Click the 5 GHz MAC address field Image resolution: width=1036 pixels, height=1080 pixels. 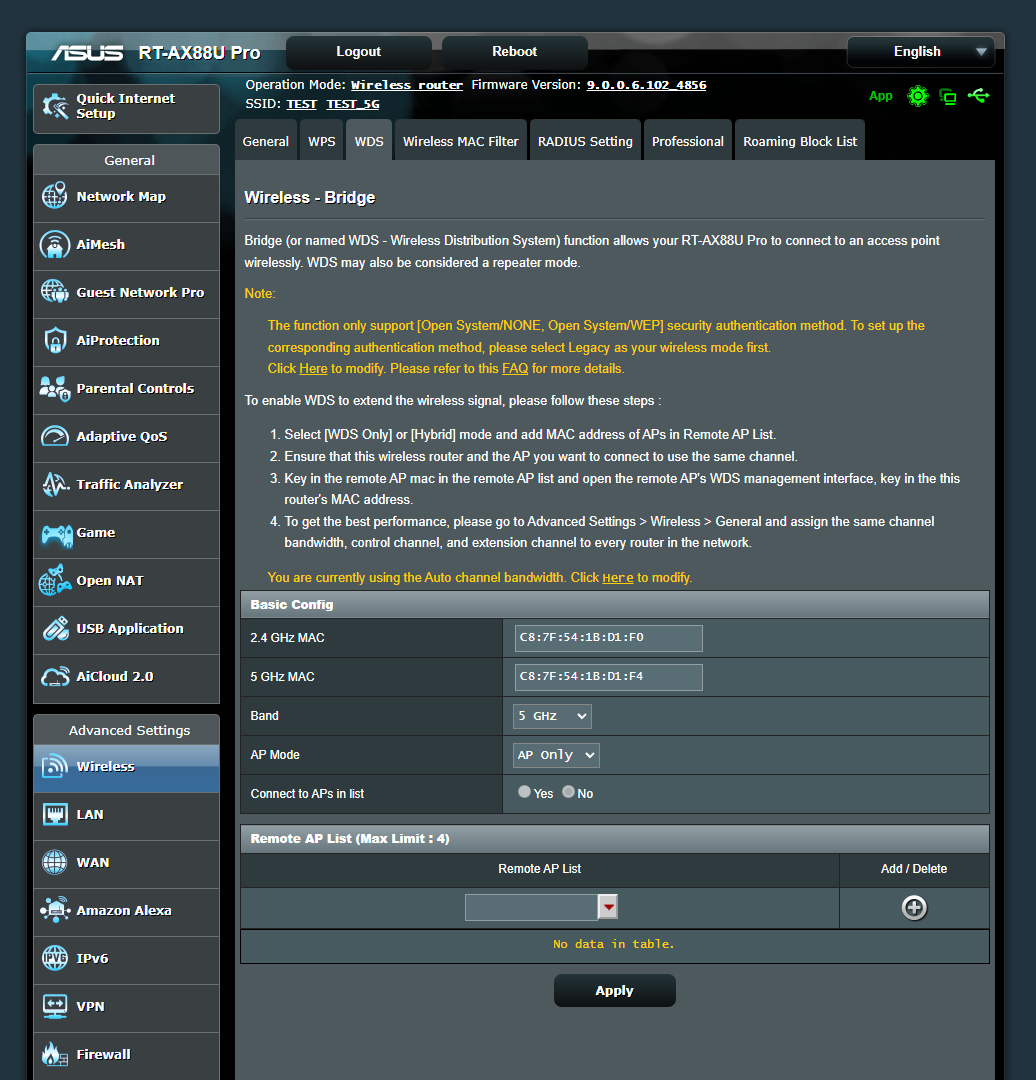(608, 677)
